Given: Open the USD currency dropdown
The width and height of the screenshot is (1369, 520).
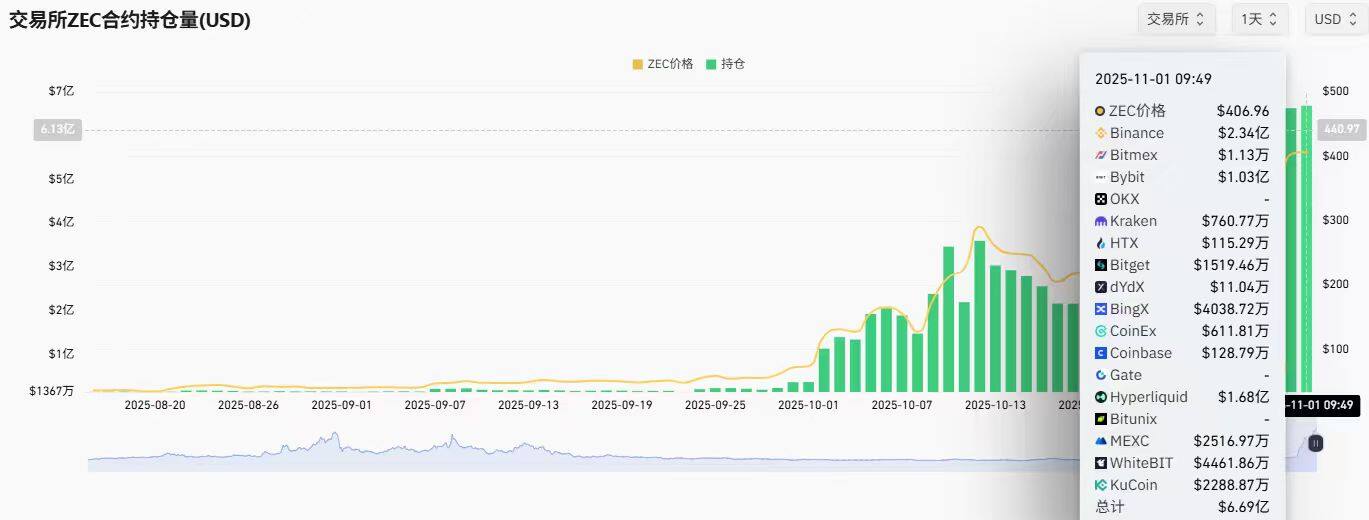Looking at the screenshot, I should 1335,19.
